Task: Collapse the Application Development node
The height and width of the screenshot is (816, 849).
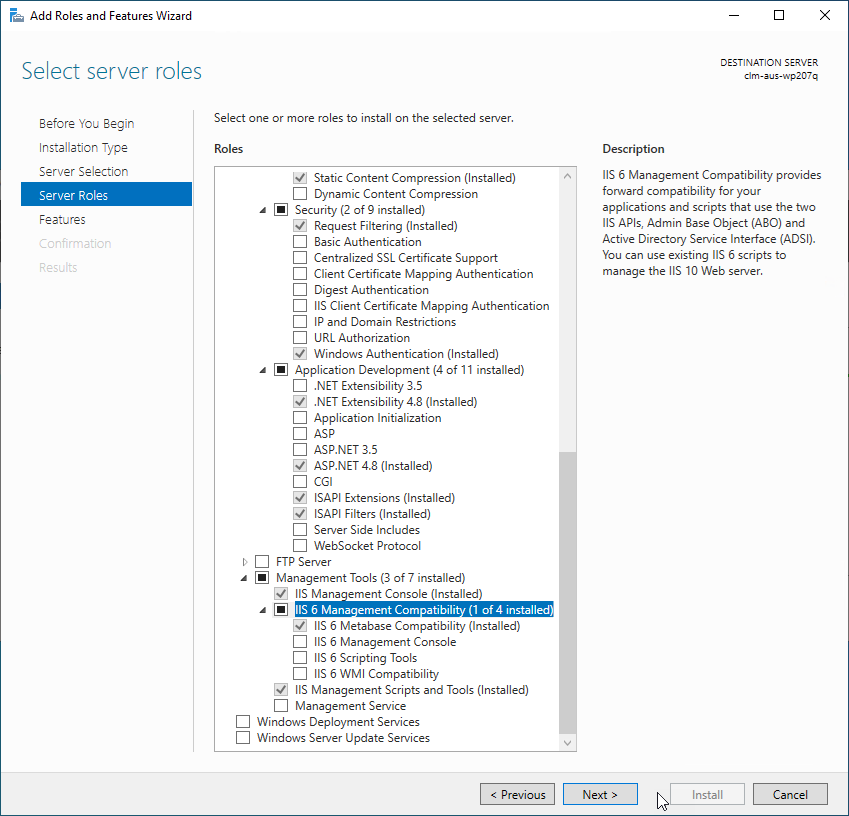Action: coord(263,370)
